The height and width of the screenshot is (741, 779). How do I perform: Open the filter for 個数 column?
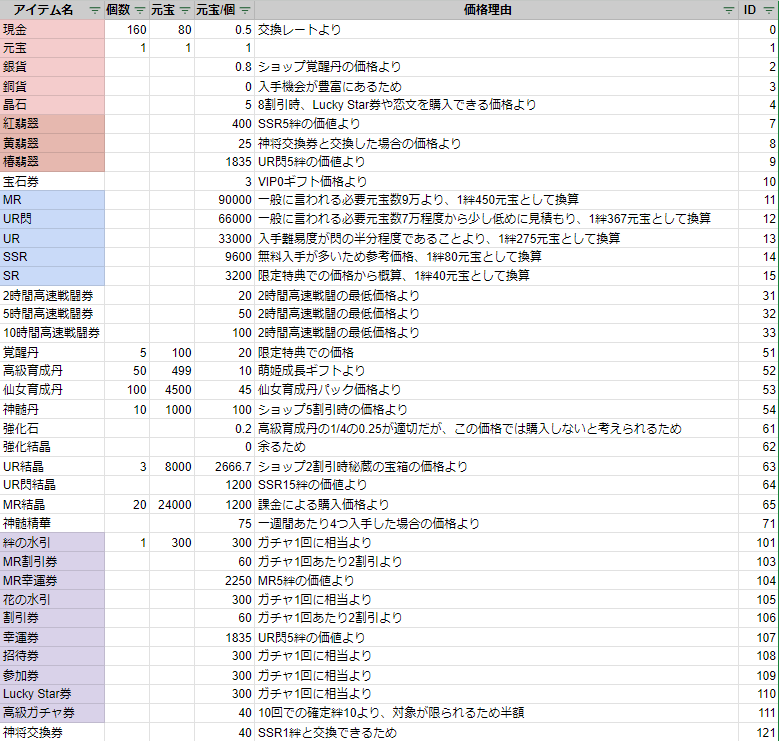point(140,10)
